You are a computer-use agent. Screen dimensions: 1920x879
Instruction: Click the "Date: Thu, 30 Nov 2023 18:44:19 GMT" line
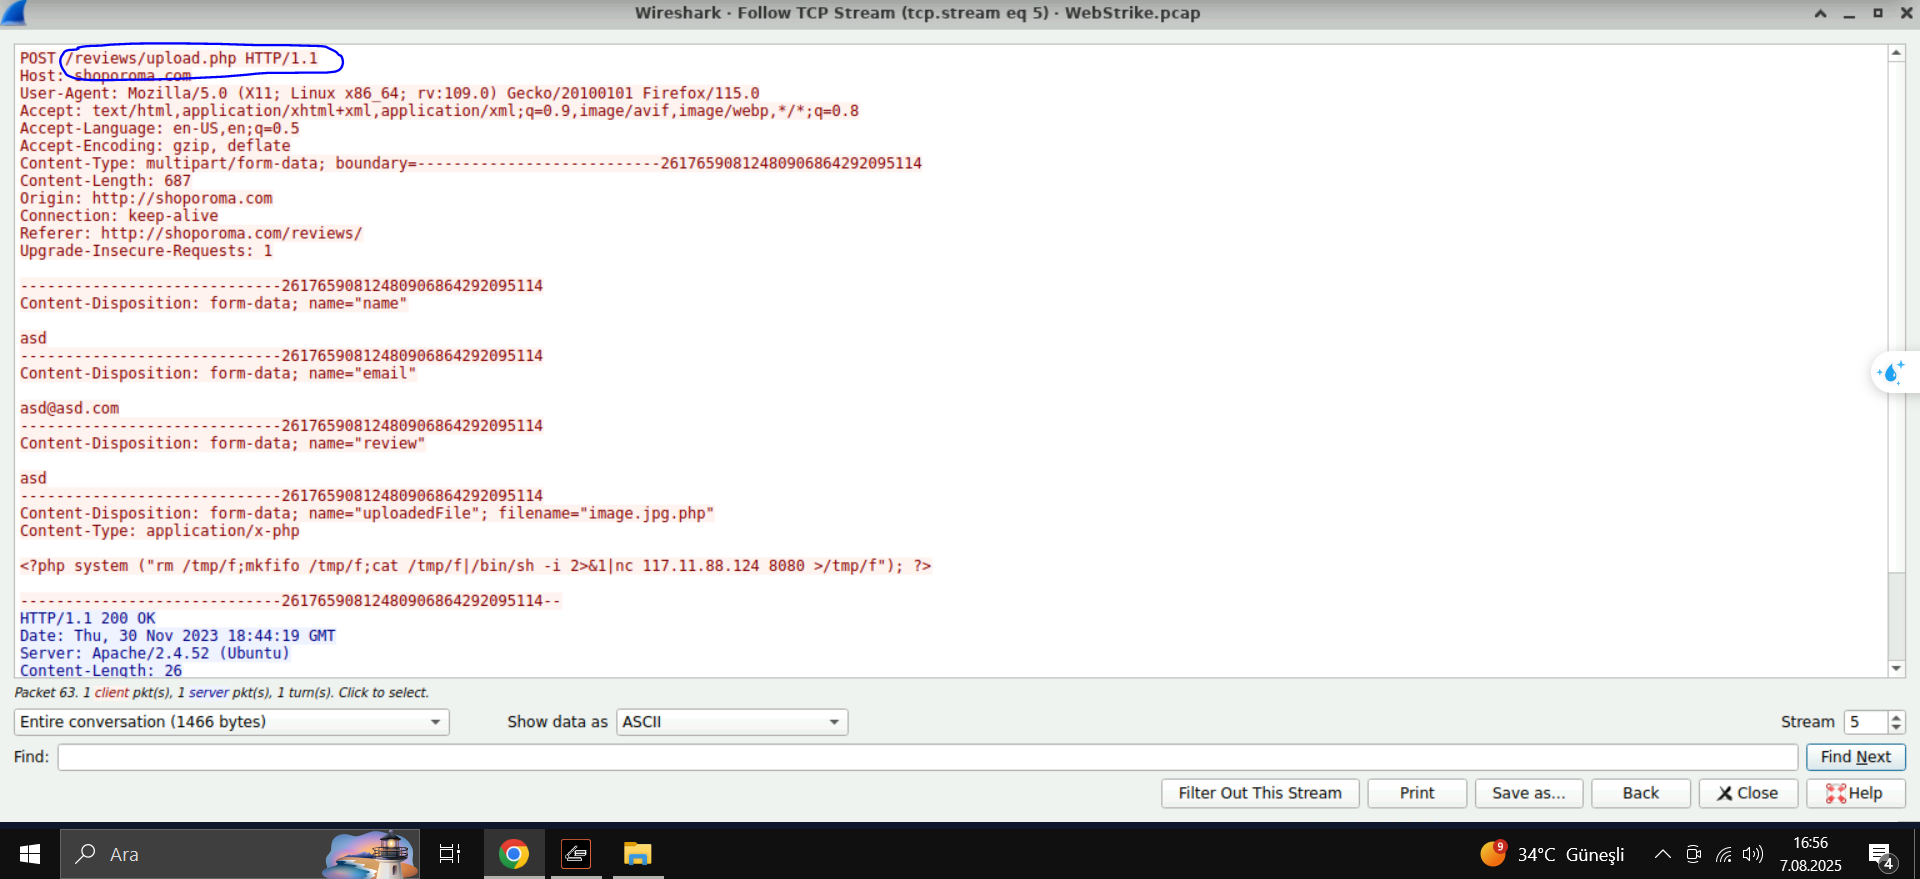(178, 636)
